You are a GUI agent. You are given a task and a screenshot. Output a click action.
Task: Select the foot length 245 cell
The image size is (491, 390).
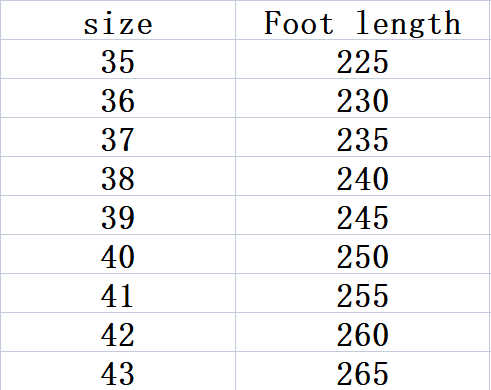(x=363, y=215)
